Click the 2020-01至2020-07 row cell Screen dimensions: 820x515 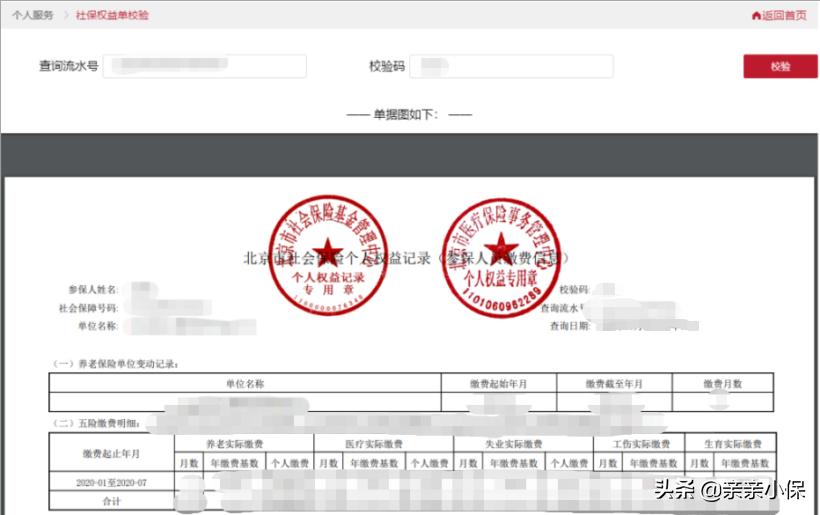point(111,483)
